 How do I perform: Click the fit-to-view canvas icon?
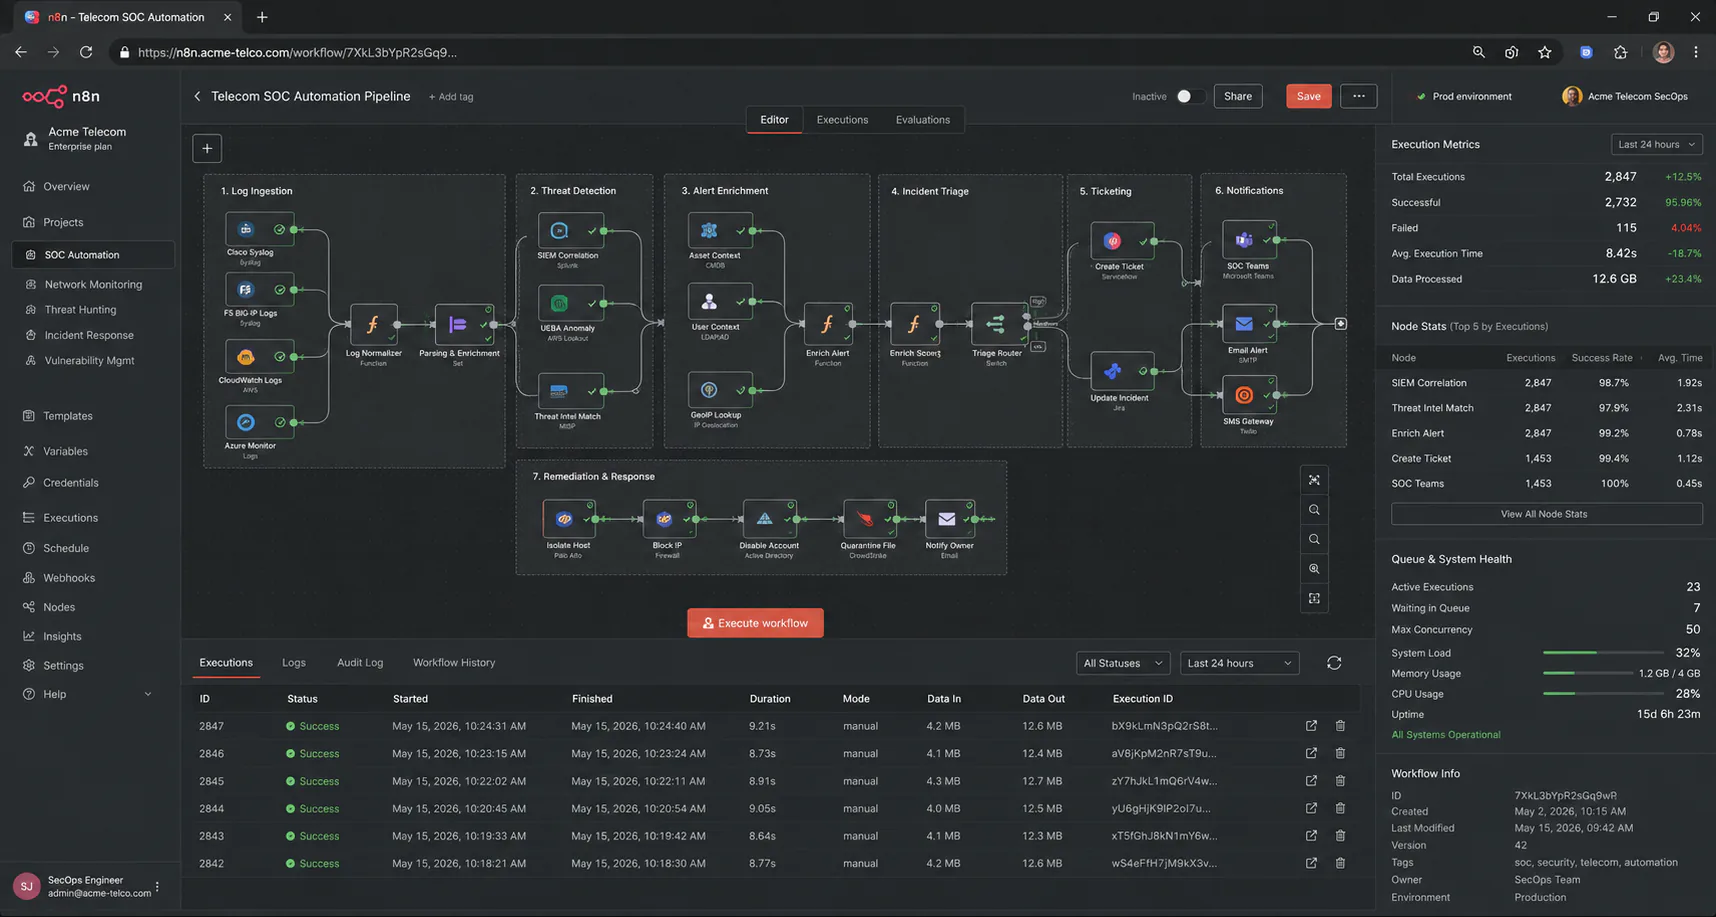(x=1314, y=480)
